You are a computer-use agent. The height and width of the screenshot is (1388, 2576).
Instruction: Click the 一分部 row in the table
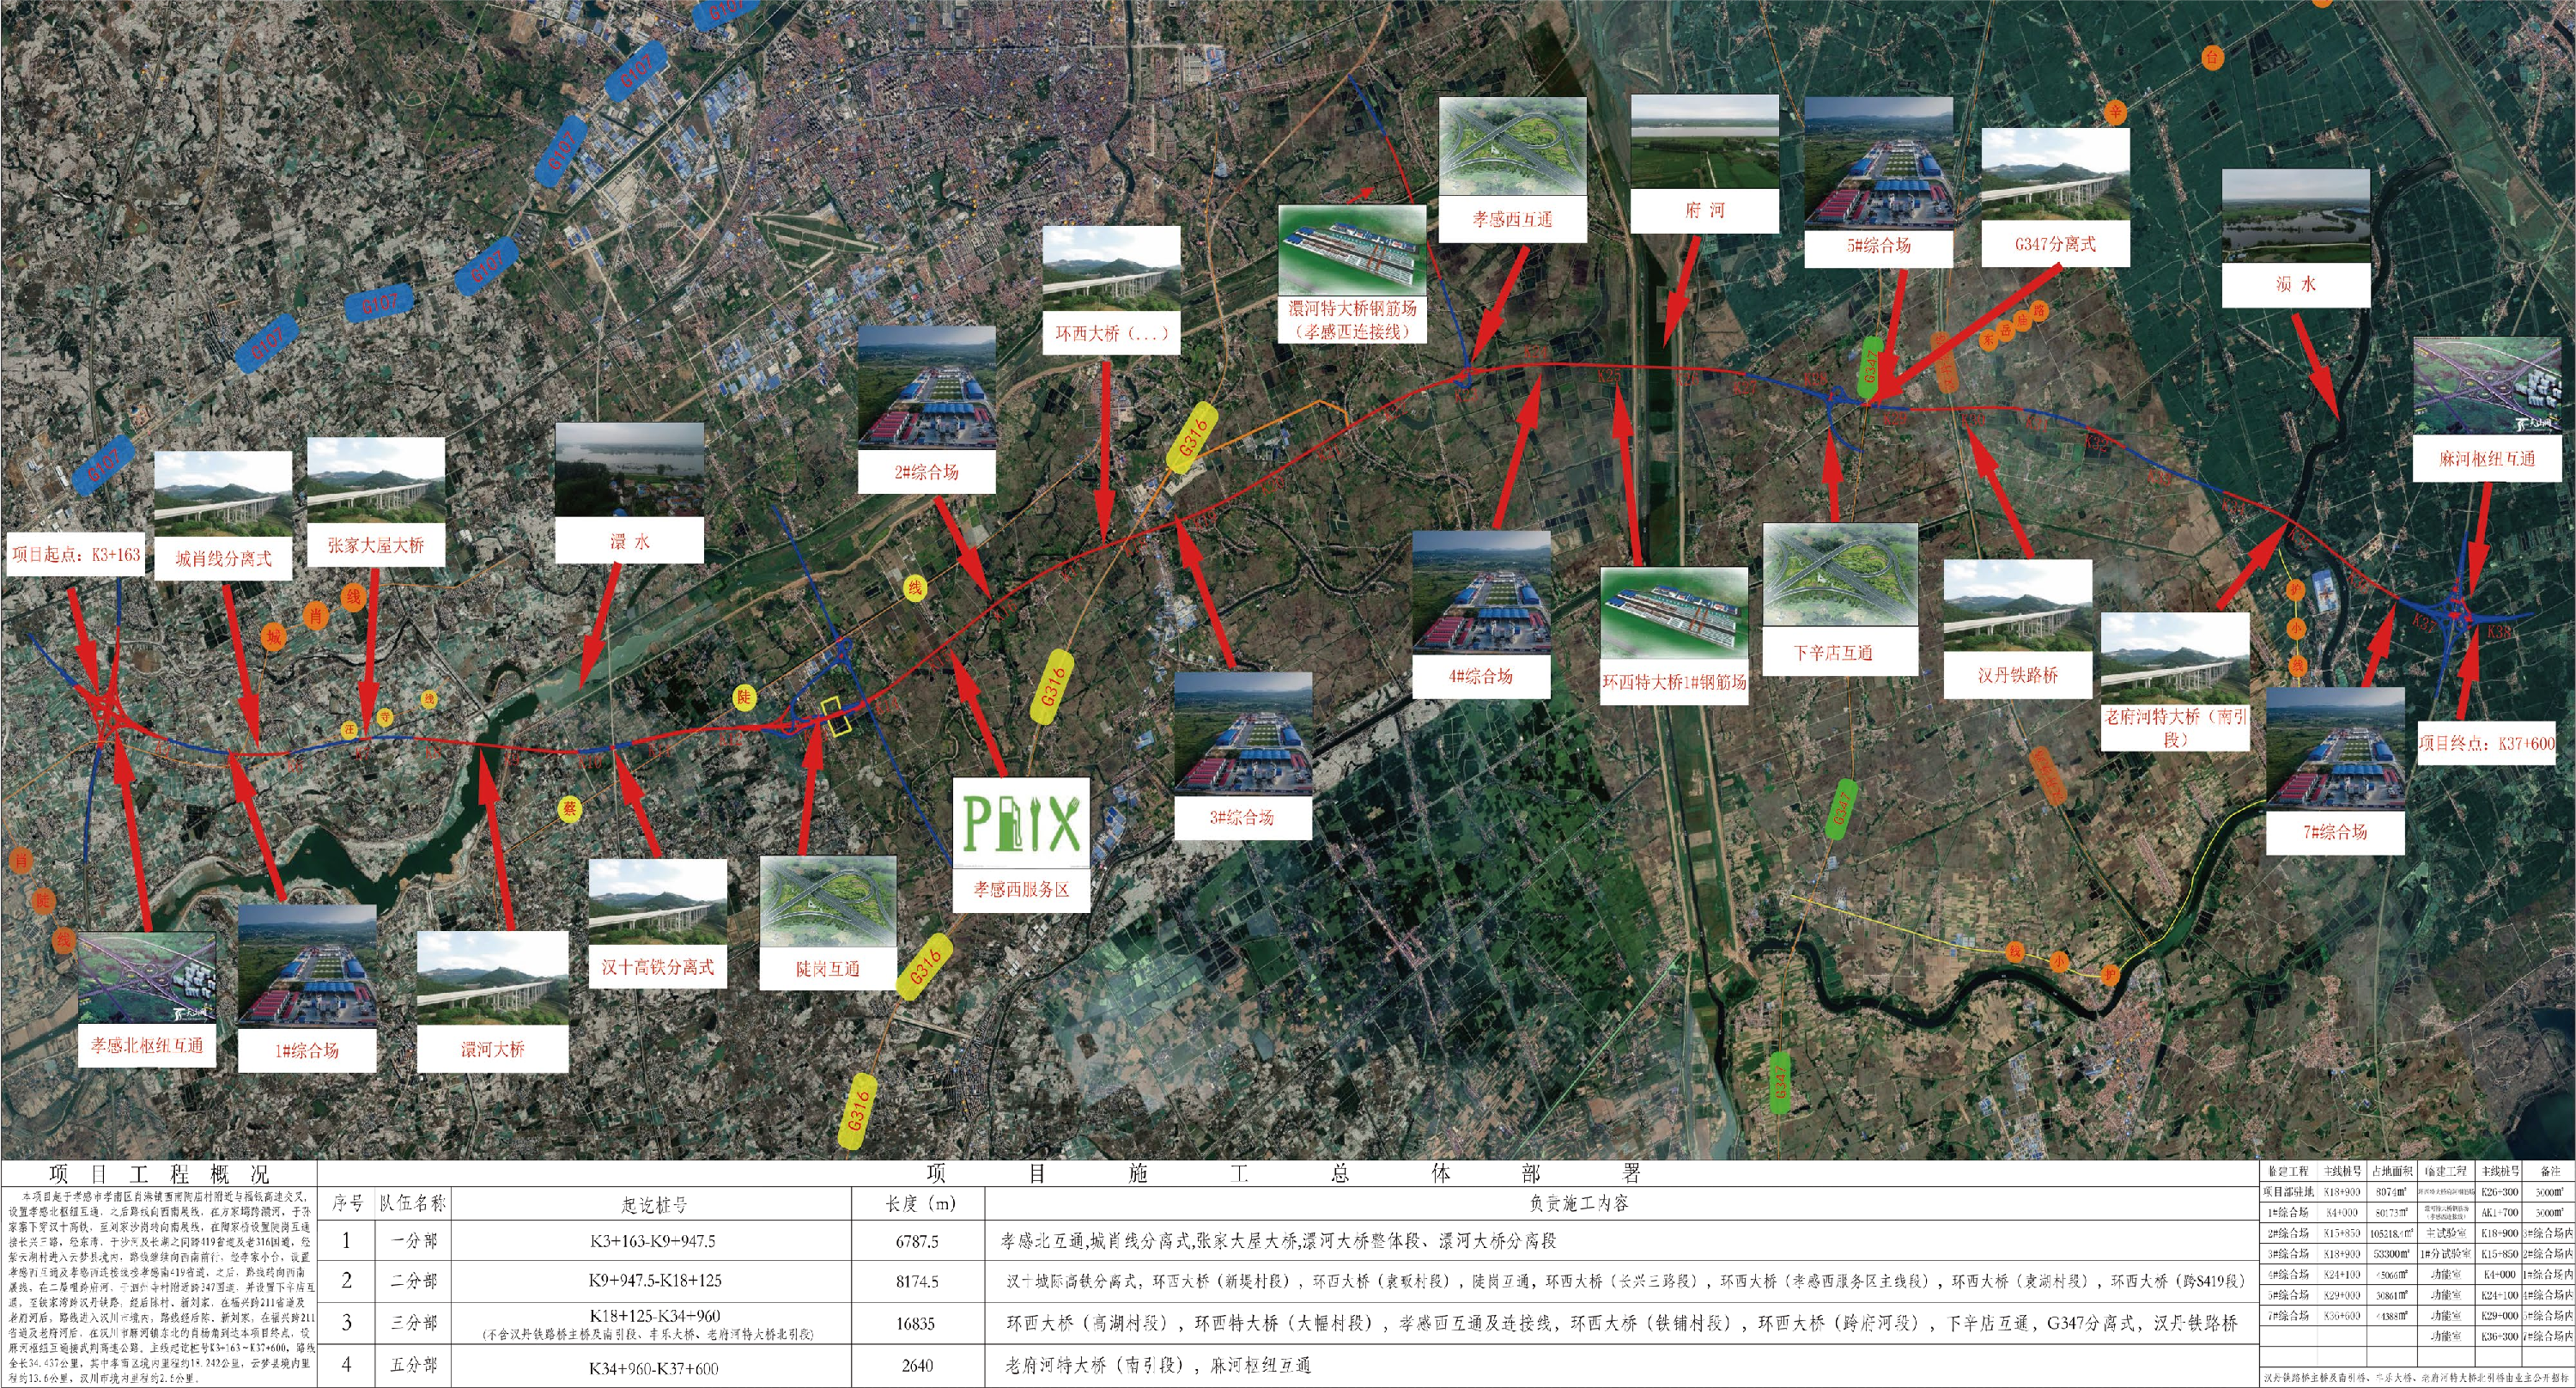[x=414, y=1241]
